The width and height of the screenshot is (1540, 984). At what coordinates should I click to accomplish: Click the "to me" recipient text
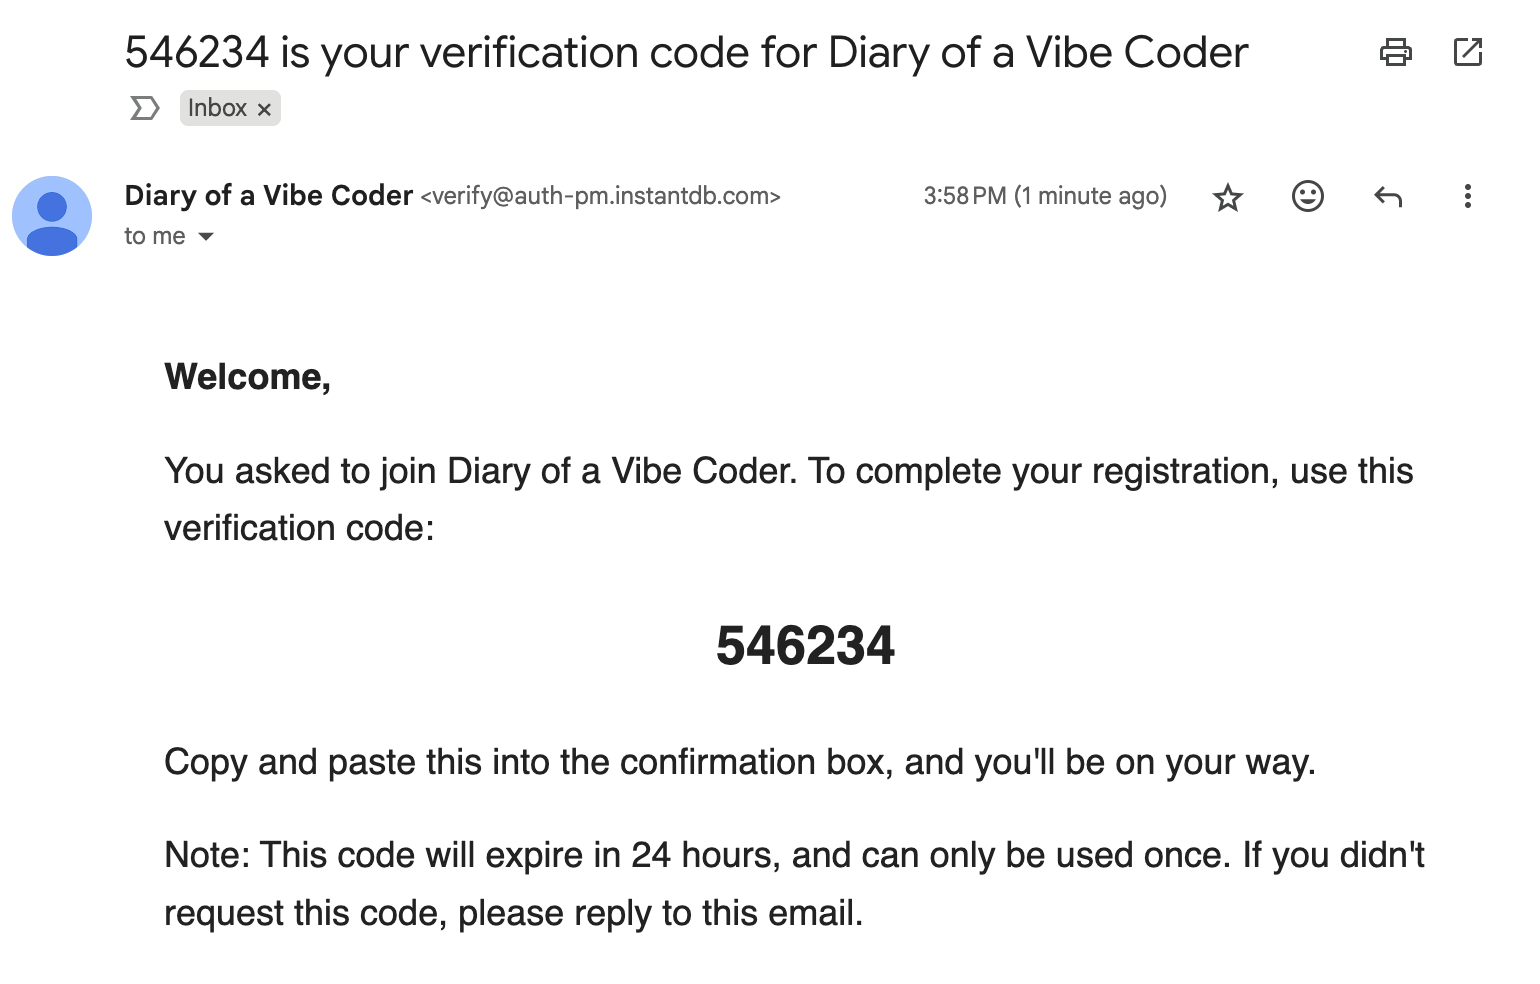click(154, 237)
